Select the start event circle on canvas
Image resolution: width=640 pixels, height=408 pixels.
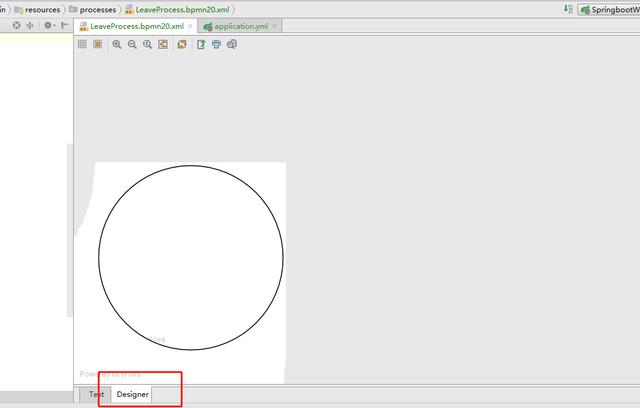click(191, 257)
